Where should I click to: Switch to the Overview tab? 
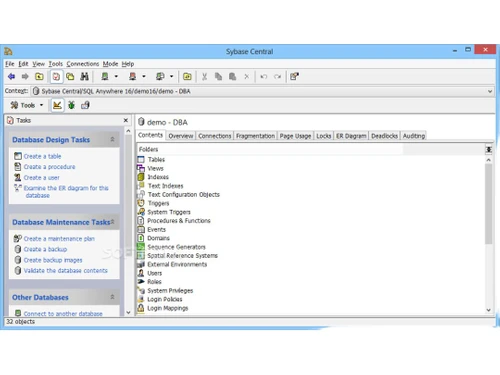coord(181,136)
